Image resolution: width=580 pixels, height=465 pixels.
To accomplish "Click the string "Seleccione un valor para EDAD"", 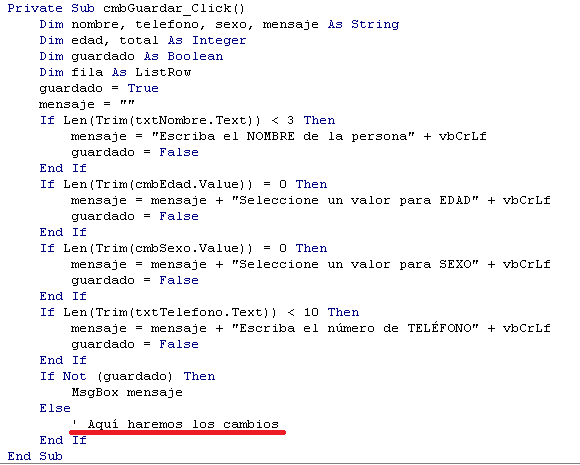I will [355, 200].
